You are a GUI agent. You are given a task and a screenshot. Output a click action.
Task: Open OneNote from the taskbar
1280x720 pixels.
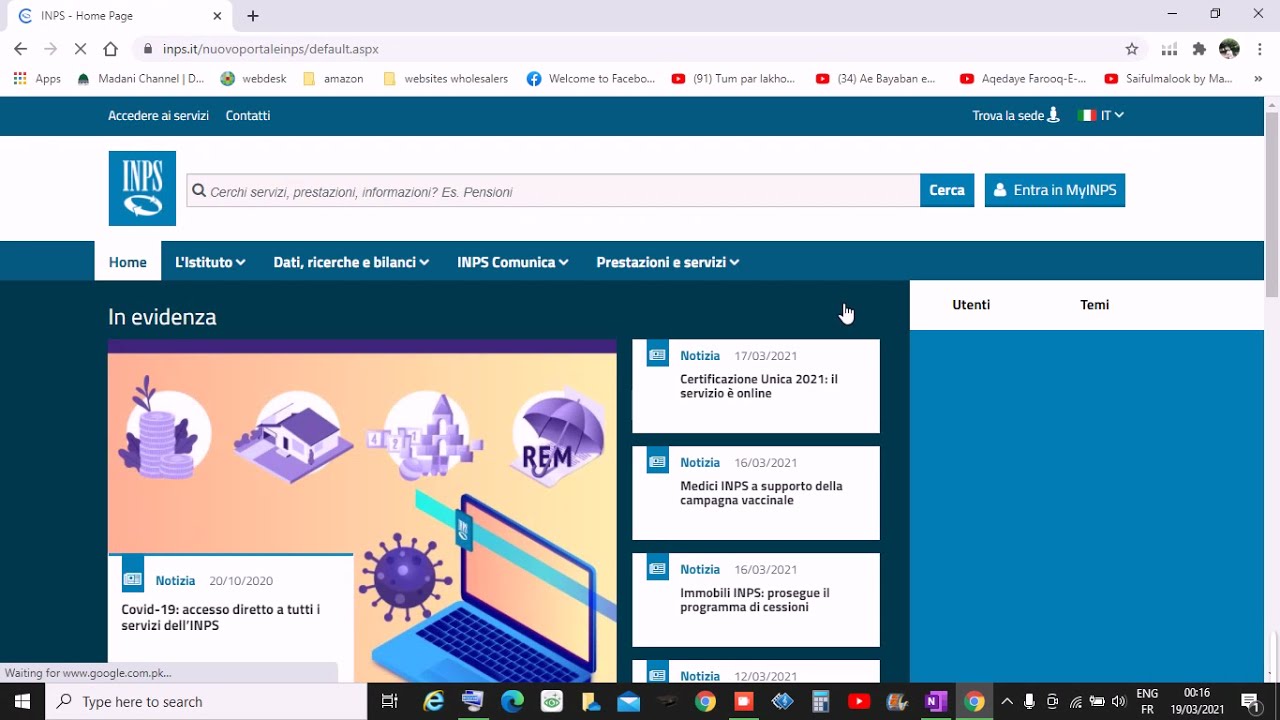click(936, 701)
